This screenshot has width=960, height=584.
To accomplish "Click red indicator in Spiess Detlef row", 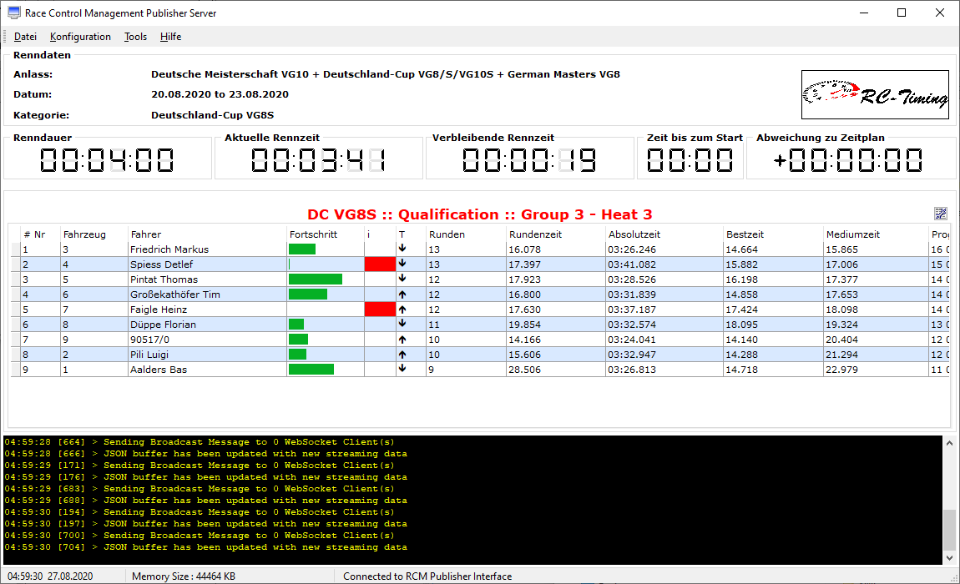I will click(380, 264).
